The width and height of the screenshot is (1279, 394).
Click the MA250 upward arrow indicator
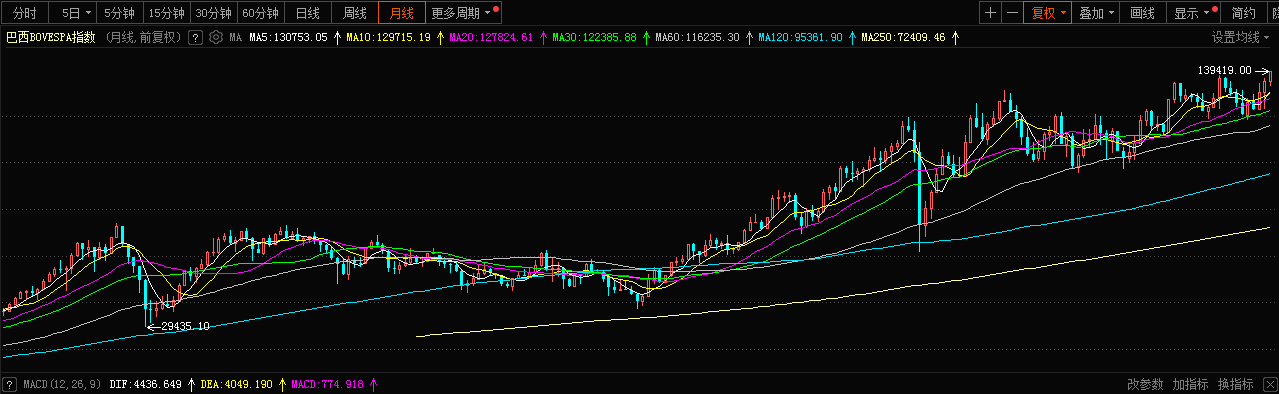point(955,38)
